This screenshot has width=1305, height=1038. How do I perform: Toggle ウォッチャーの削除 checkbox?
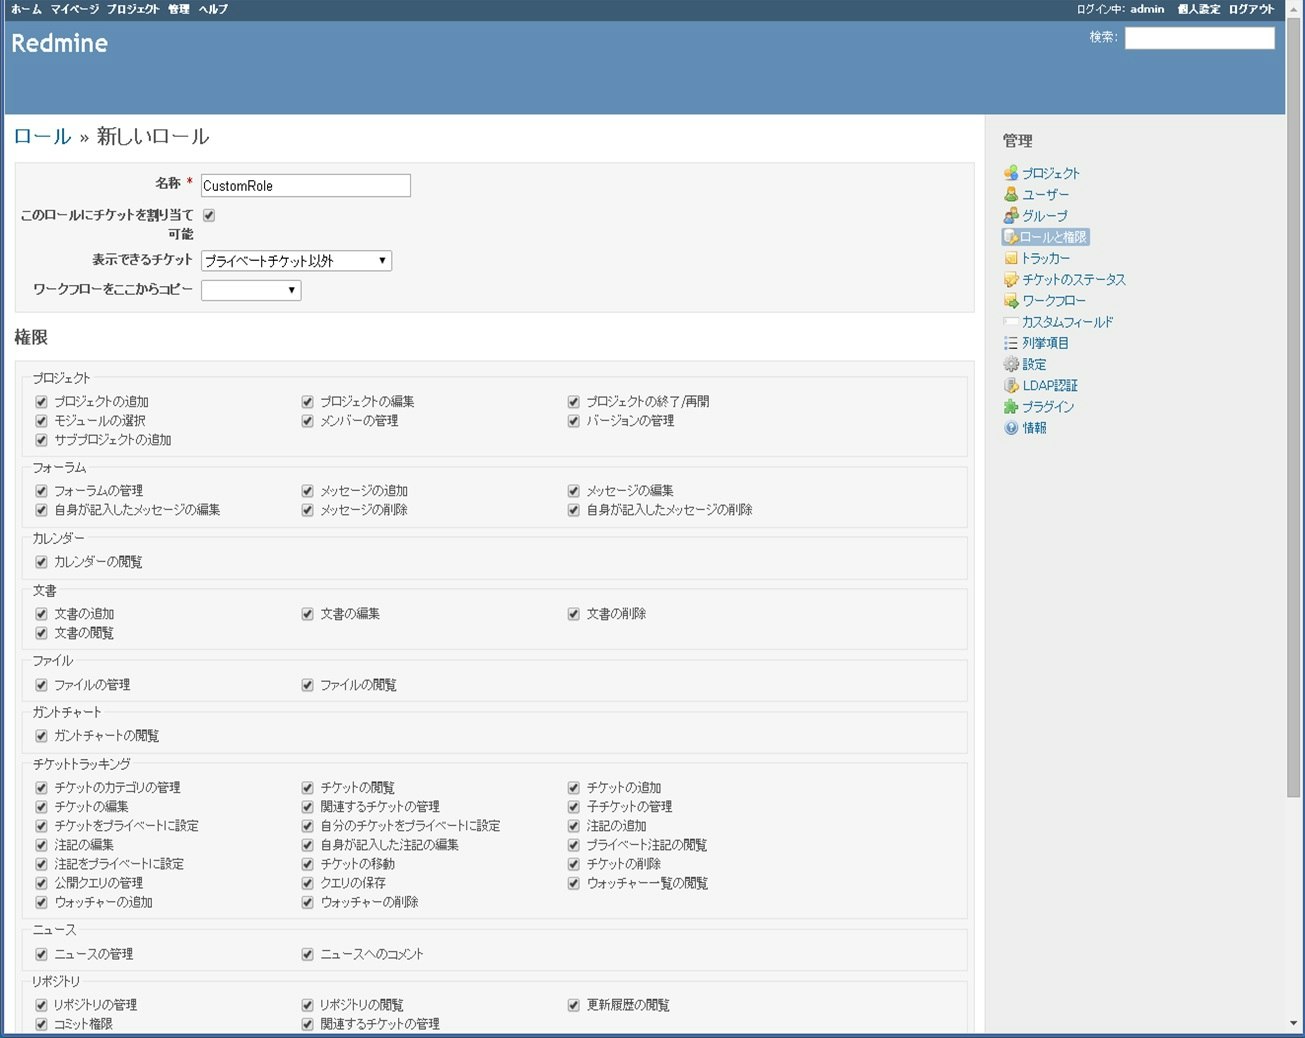click(307, 903)
